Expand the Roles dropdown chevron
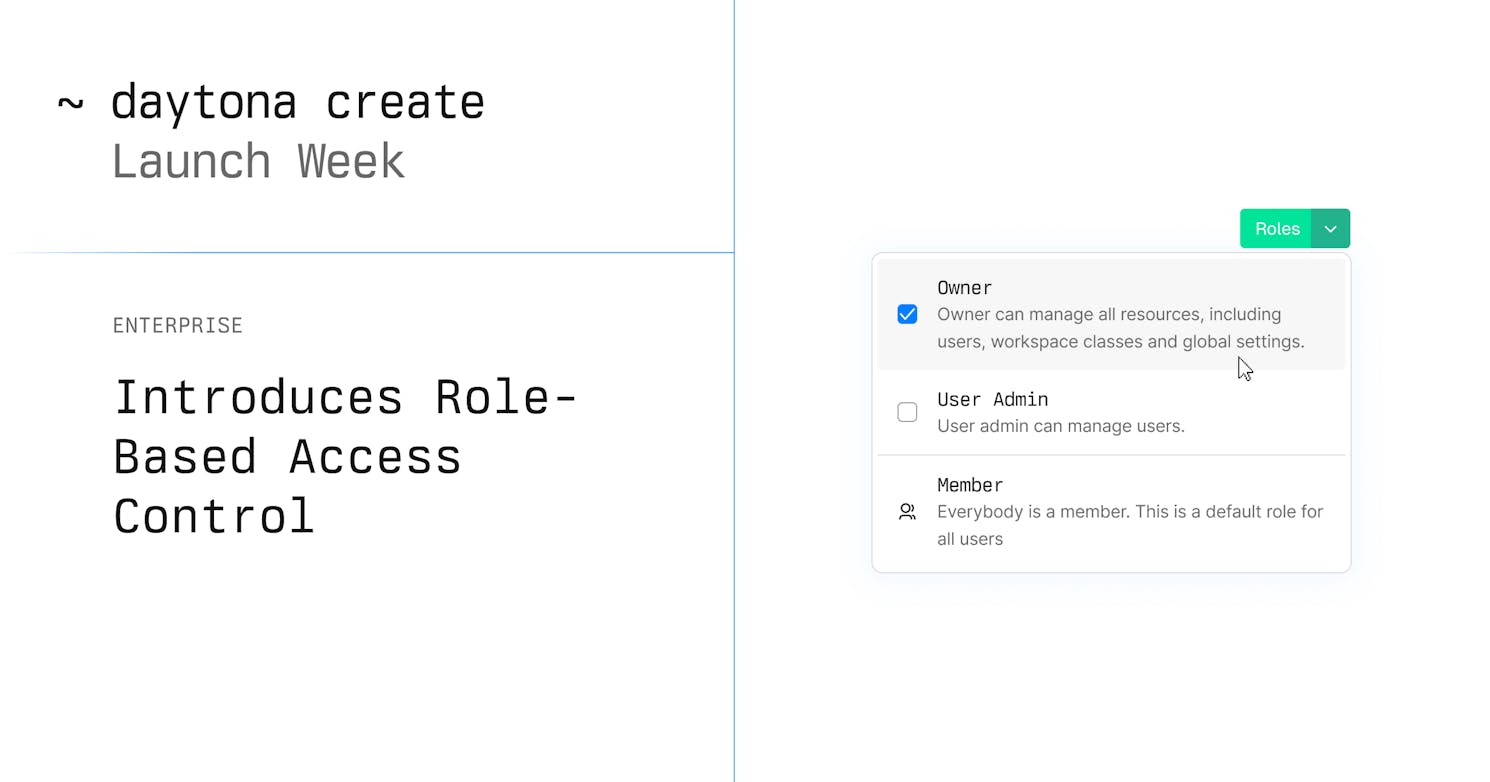Screen dimensions: 1490x782 pos(1330,229)
